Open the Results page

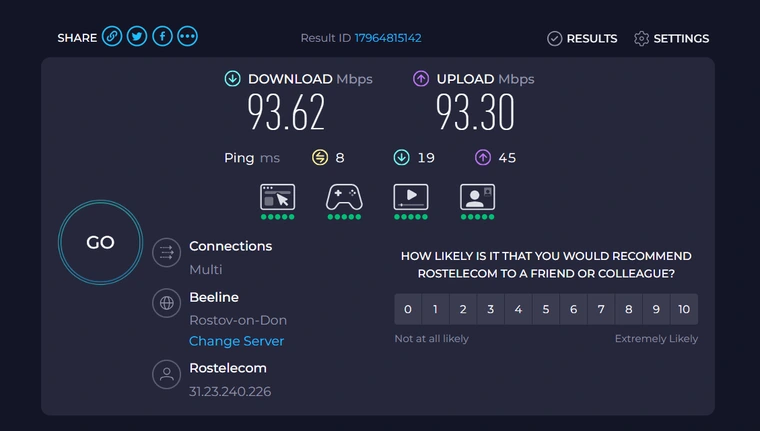point(582,38)
